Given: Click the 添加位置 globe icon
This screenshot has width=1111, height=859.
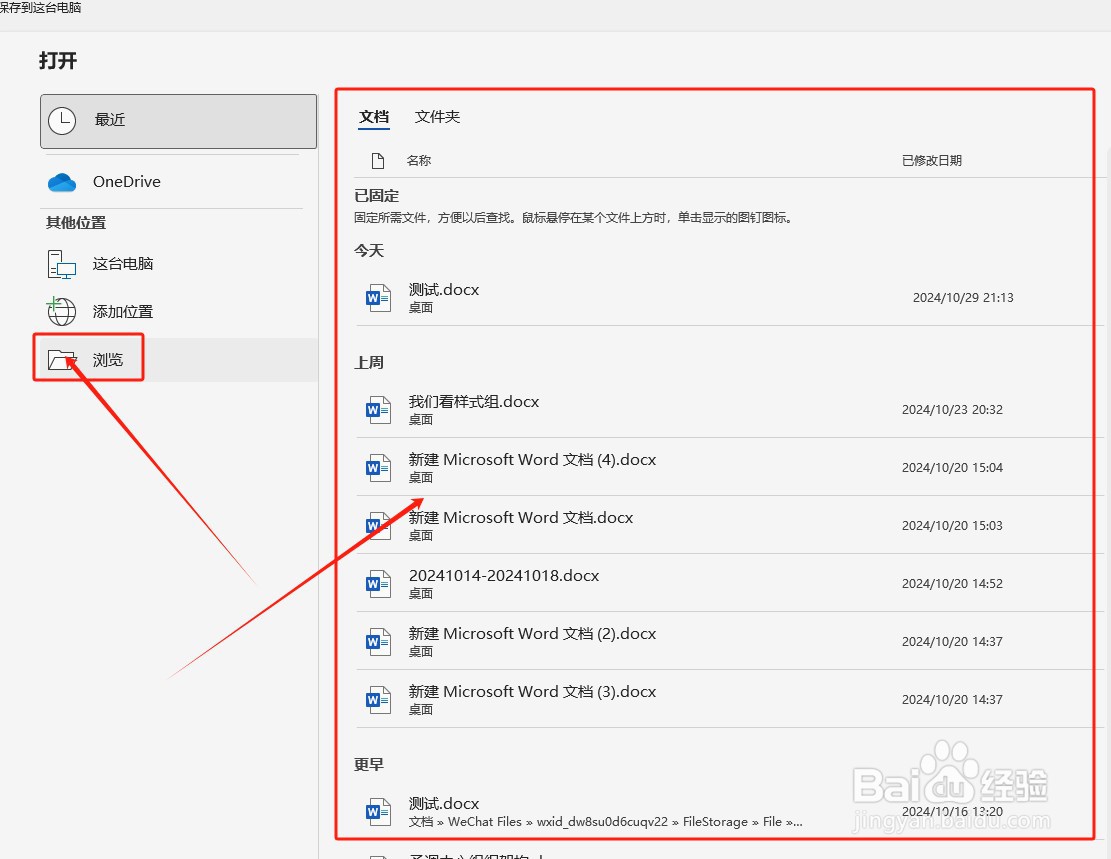Looking at the screenshot, I should tap(60, 311).
